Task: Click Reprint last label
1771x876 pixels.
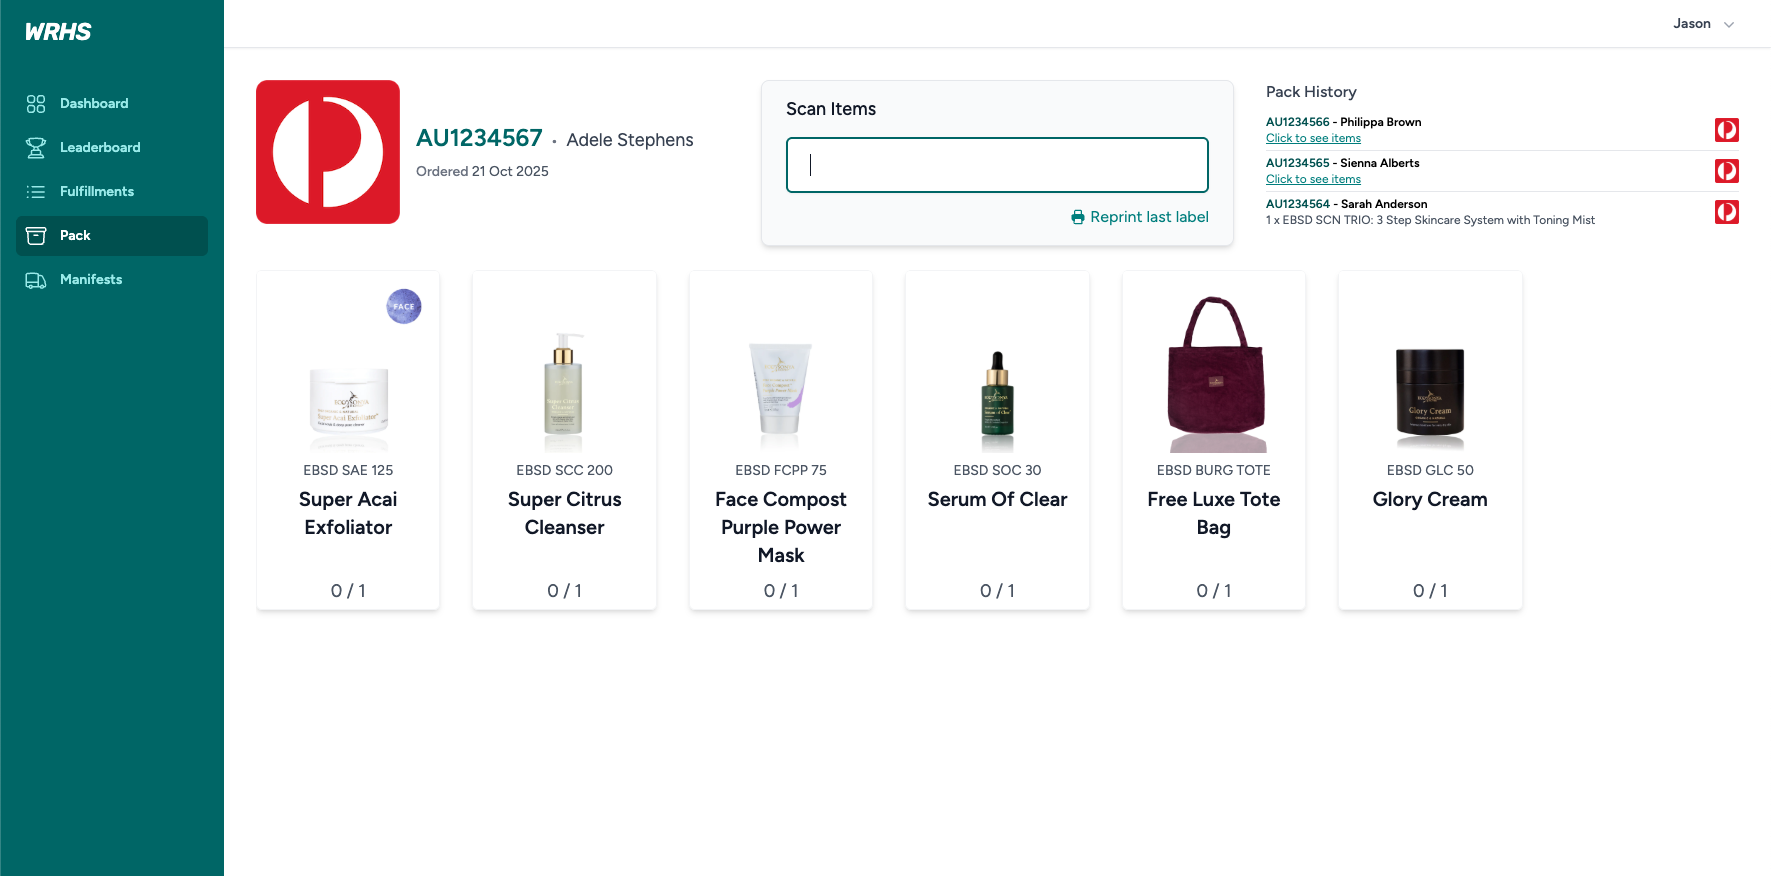Action: coord(1148,216)
